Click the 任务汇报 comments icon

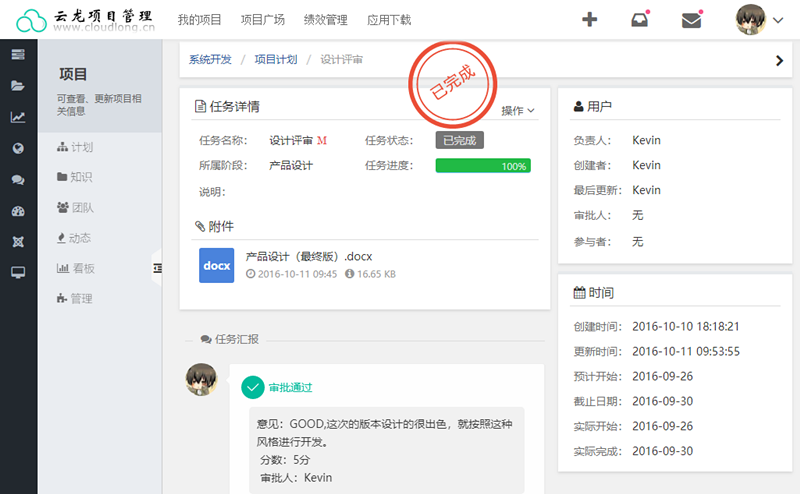point(206,339)
